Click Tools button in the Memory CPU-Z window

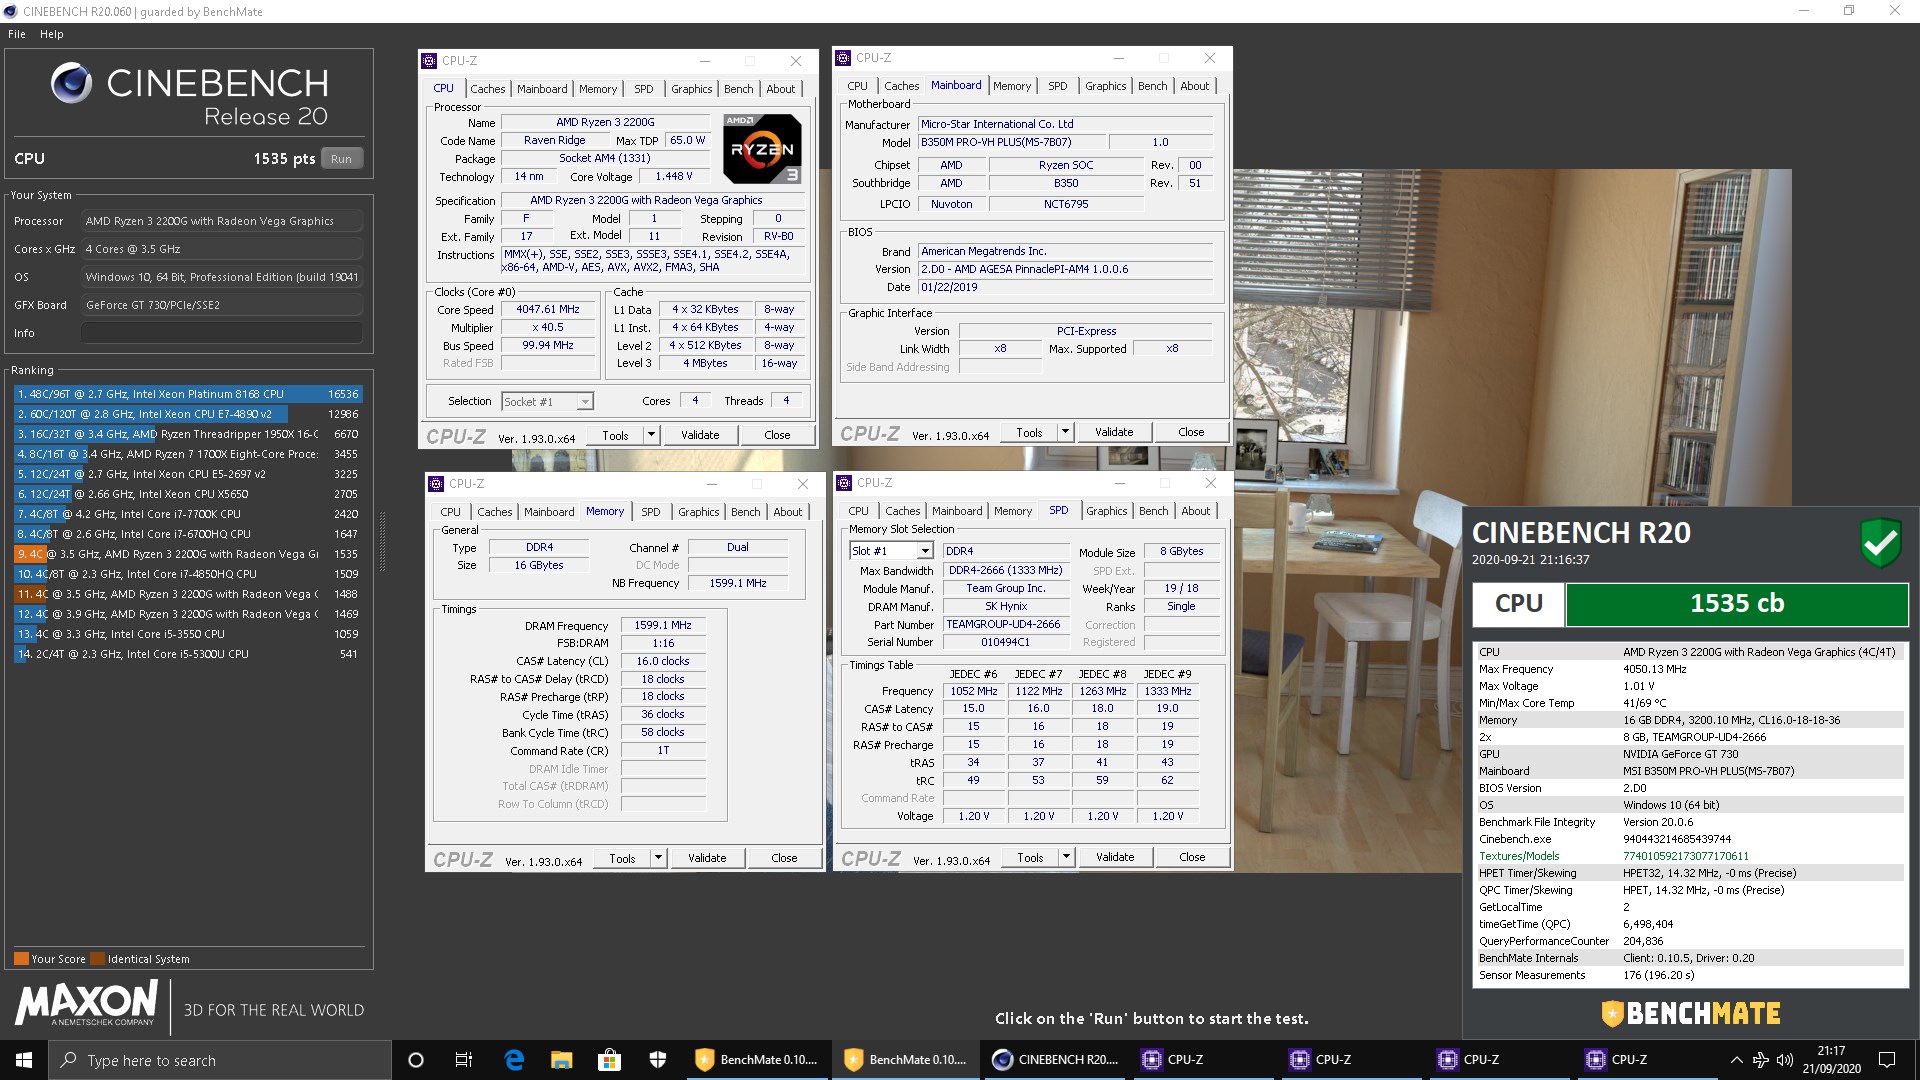point(622,858)
